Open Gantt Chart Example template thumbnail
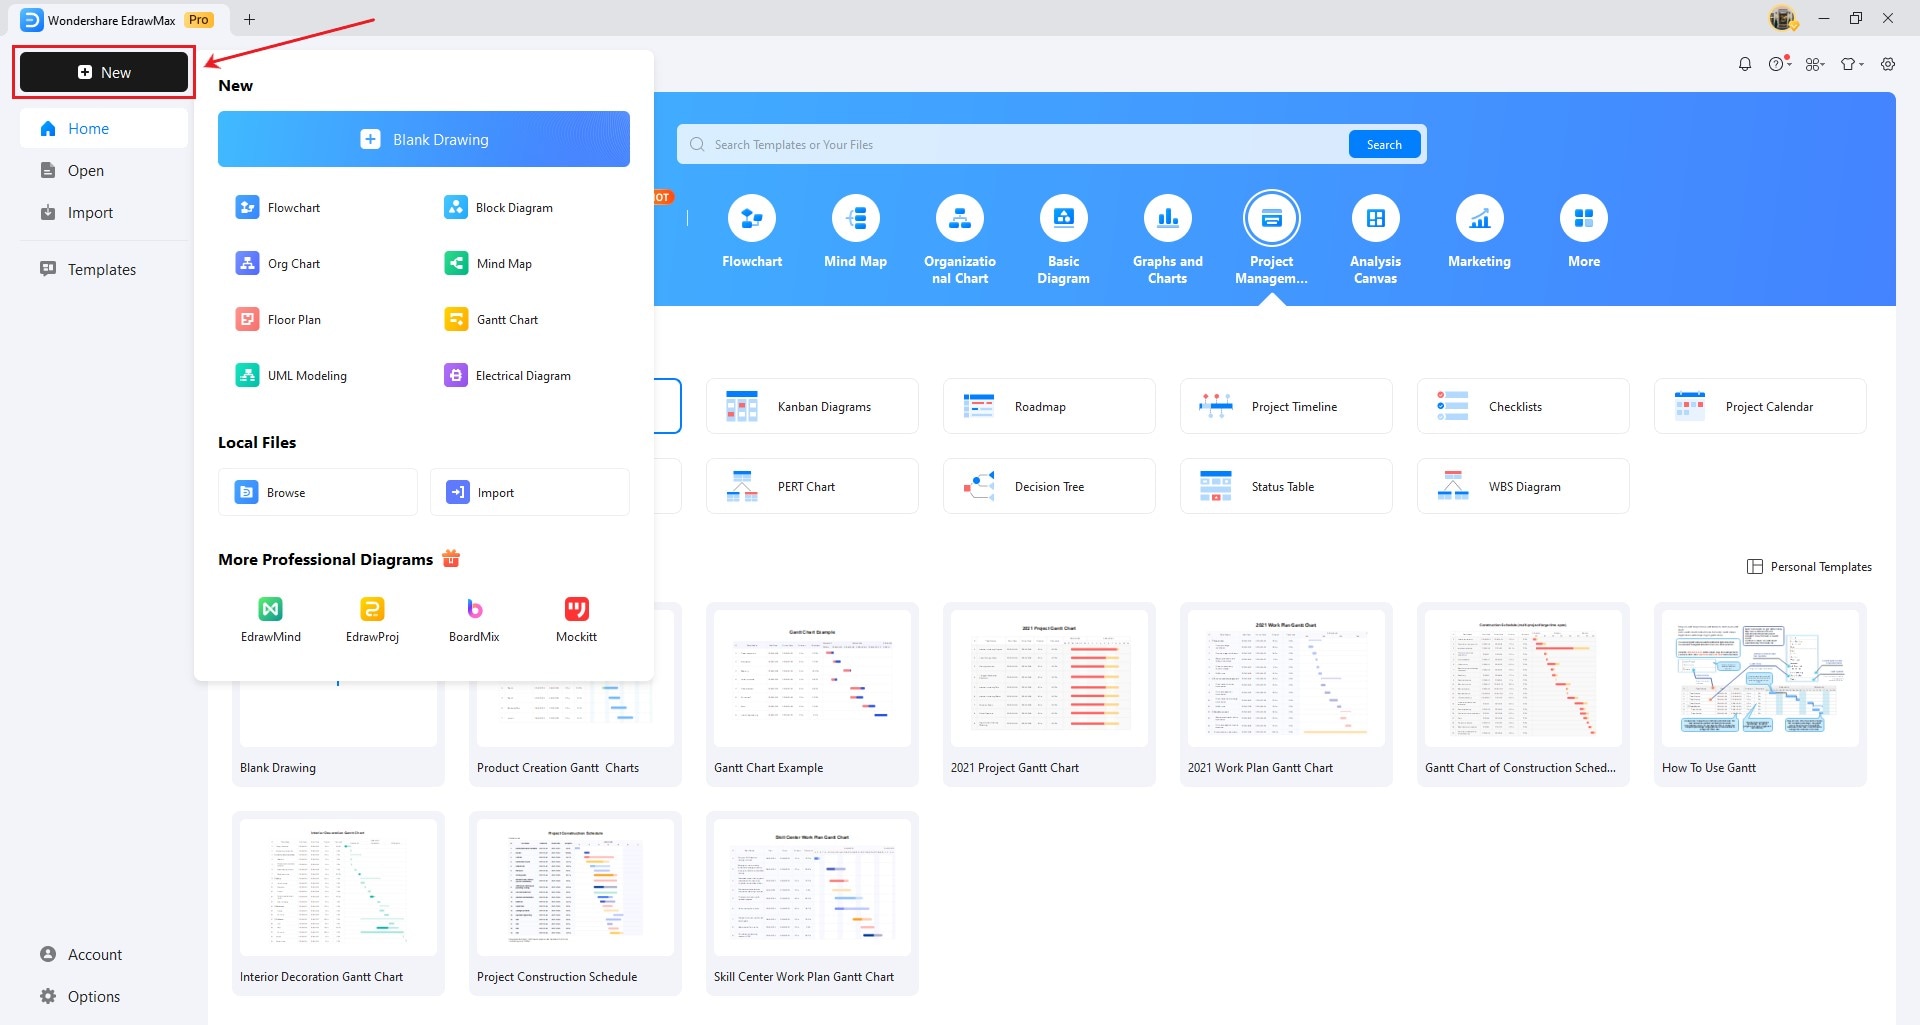This screenshot has width=1920, height=1025. click(812, 678)
